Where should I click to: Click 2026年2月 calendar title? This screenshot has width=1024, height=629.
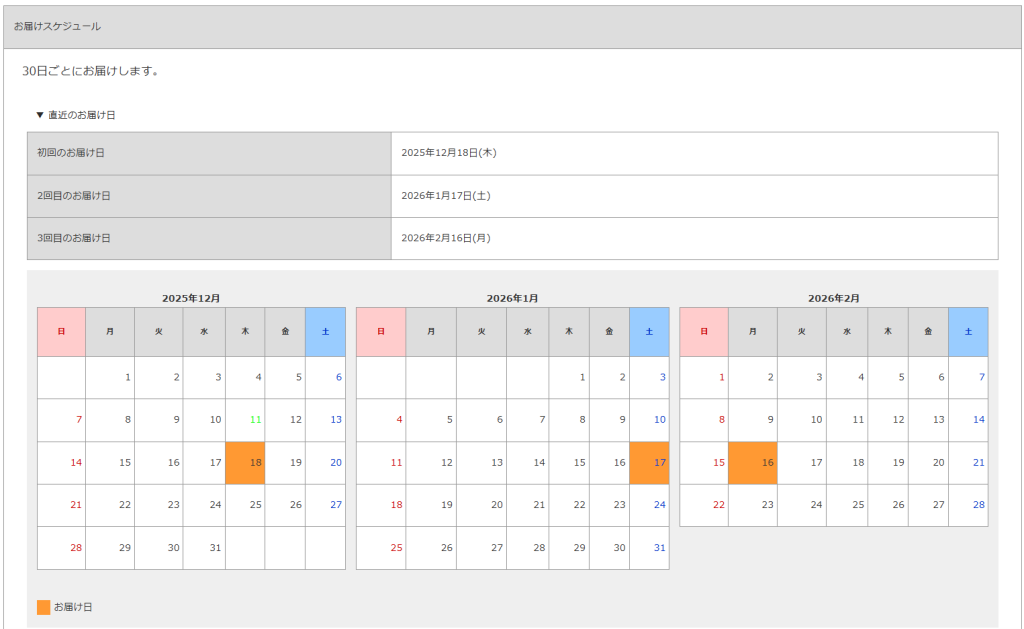click(833, 298)
